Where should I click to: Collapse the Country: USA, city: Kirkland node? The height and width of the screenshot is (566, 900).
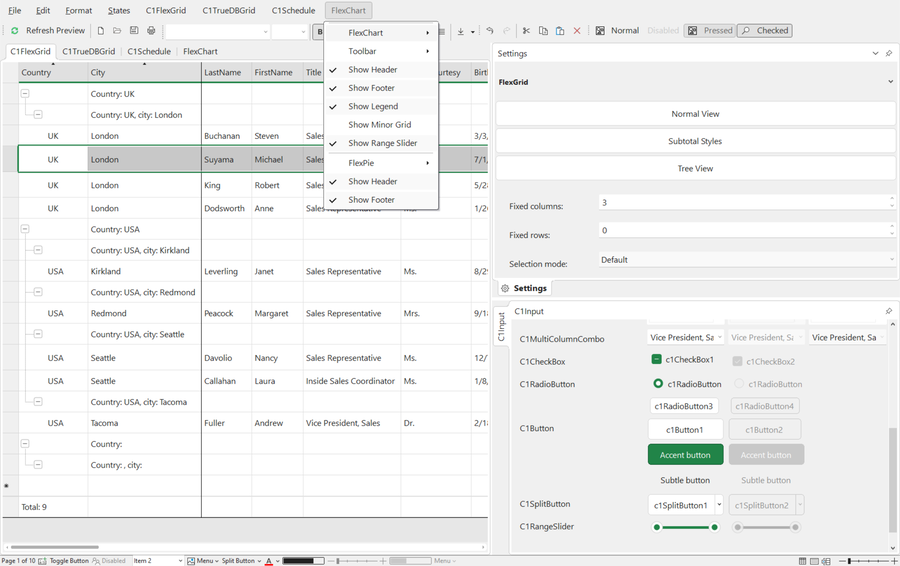(x=38, y=250)
